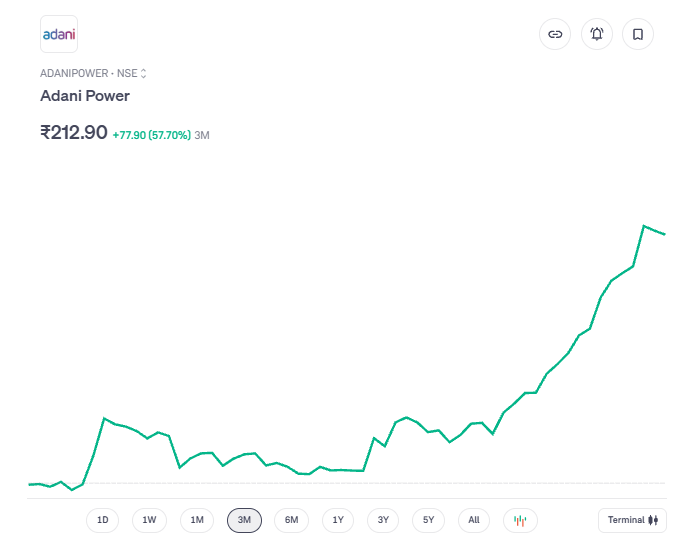Image resolution: width=689 pixels, height=545 pixels.
Task: Click the +77.90 (57.70%) gain label
Action: point(151,134)
